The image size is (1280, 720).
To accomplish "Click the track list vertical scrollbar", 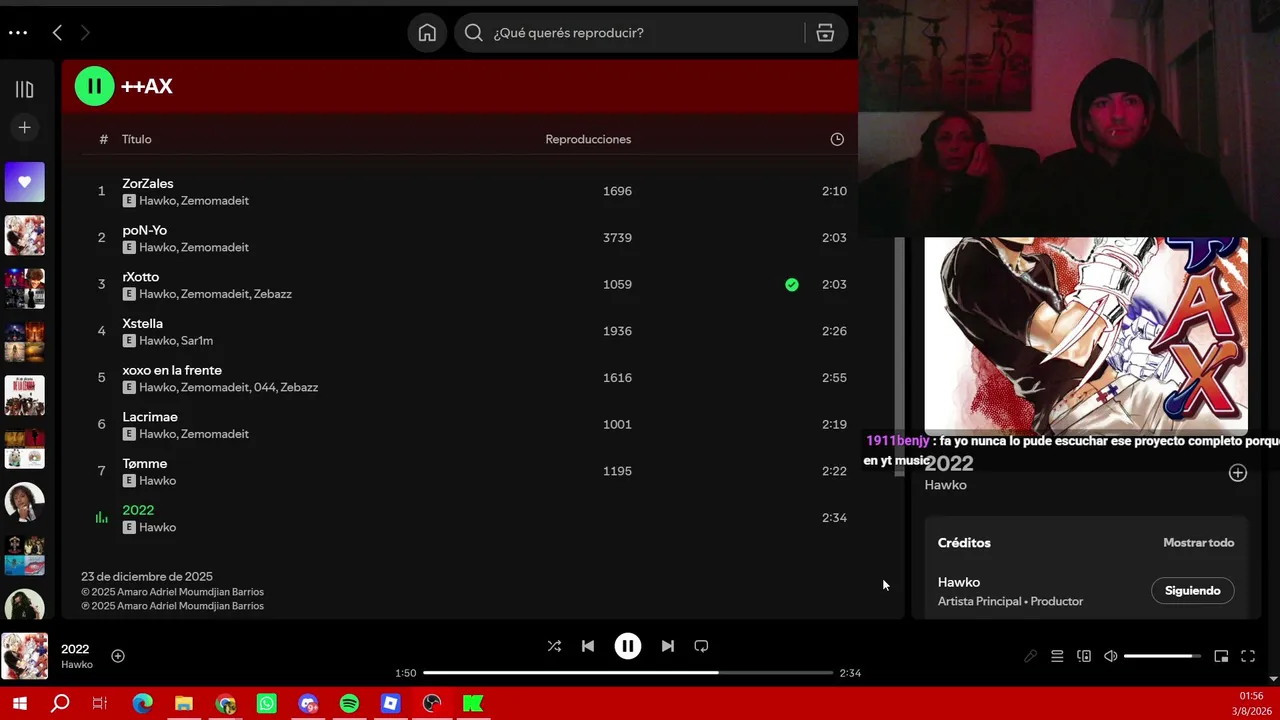I will coord(900,356).
